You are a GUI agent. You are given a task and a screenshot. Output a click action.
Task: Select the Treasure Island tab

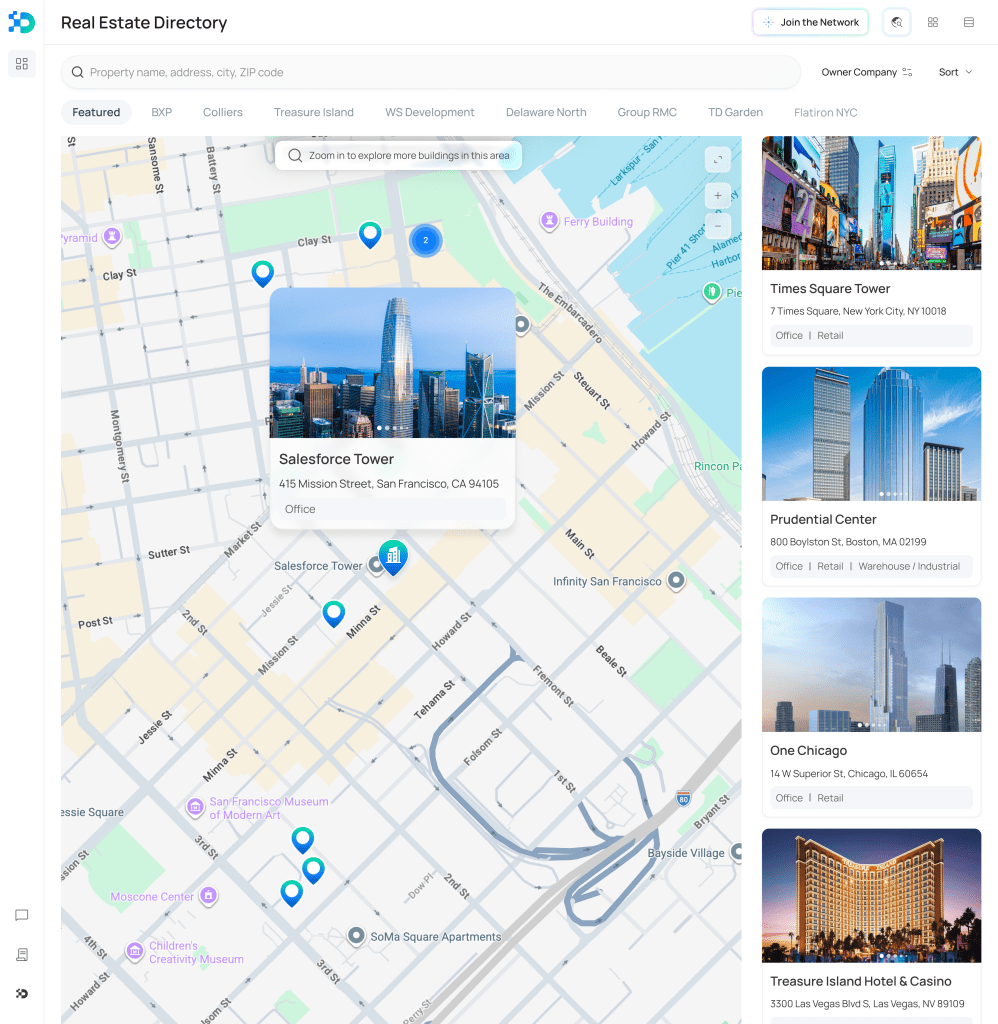(x=314, y=112)
